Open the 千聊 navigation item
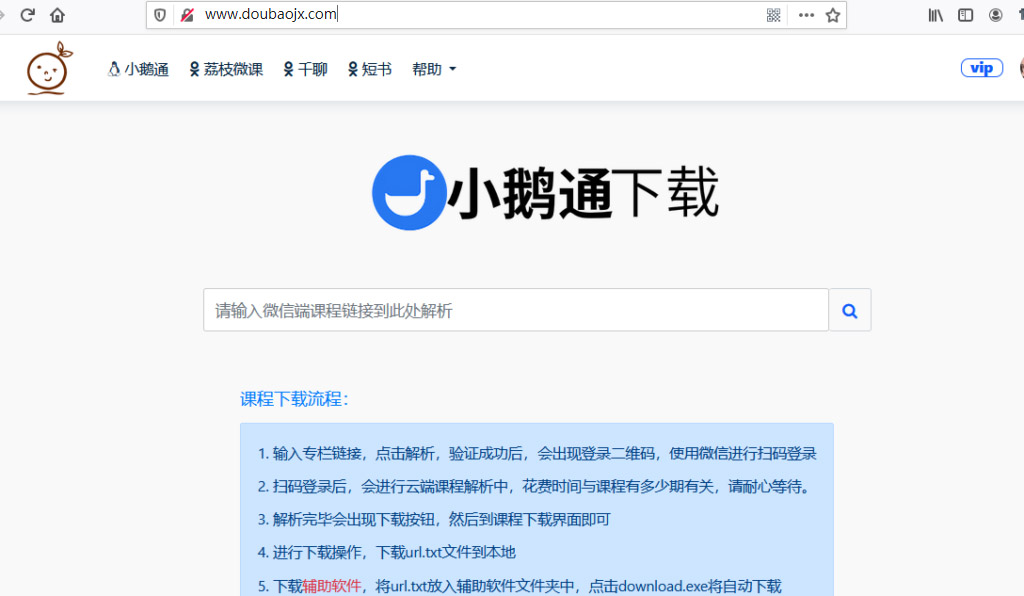Viewport: 1024px width, 596px height. 306,69
